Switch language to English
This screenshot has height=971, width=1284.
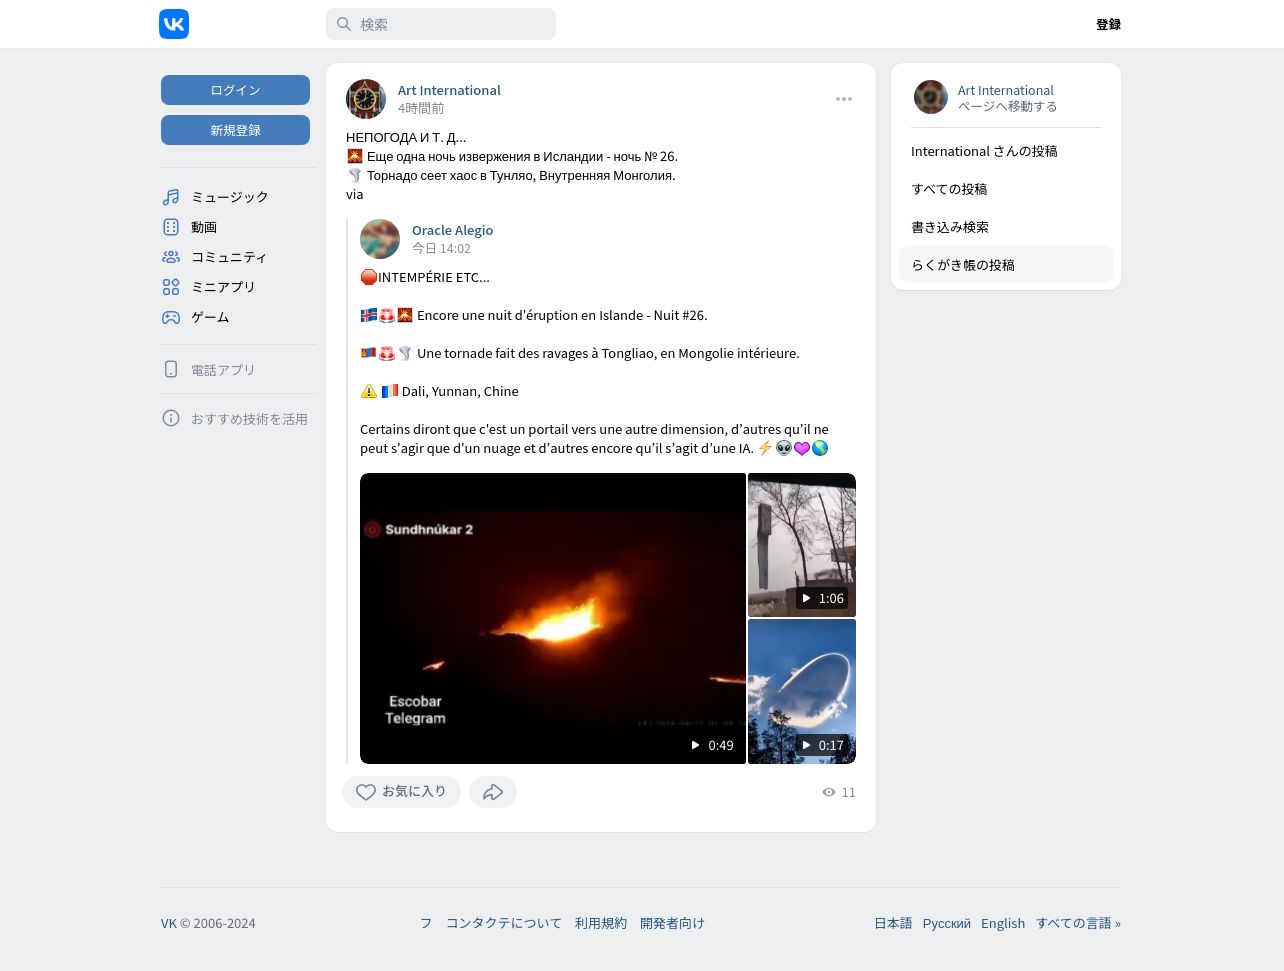pos(1003,923)
